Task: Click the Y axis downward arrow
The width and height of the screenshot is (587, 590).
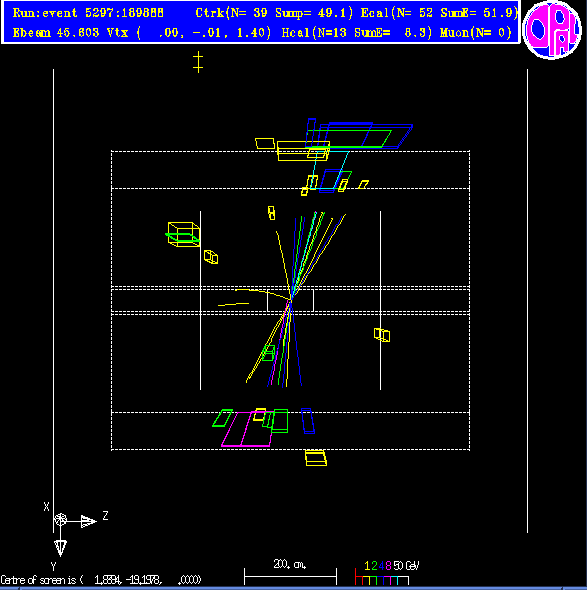Action: point(61,548)
